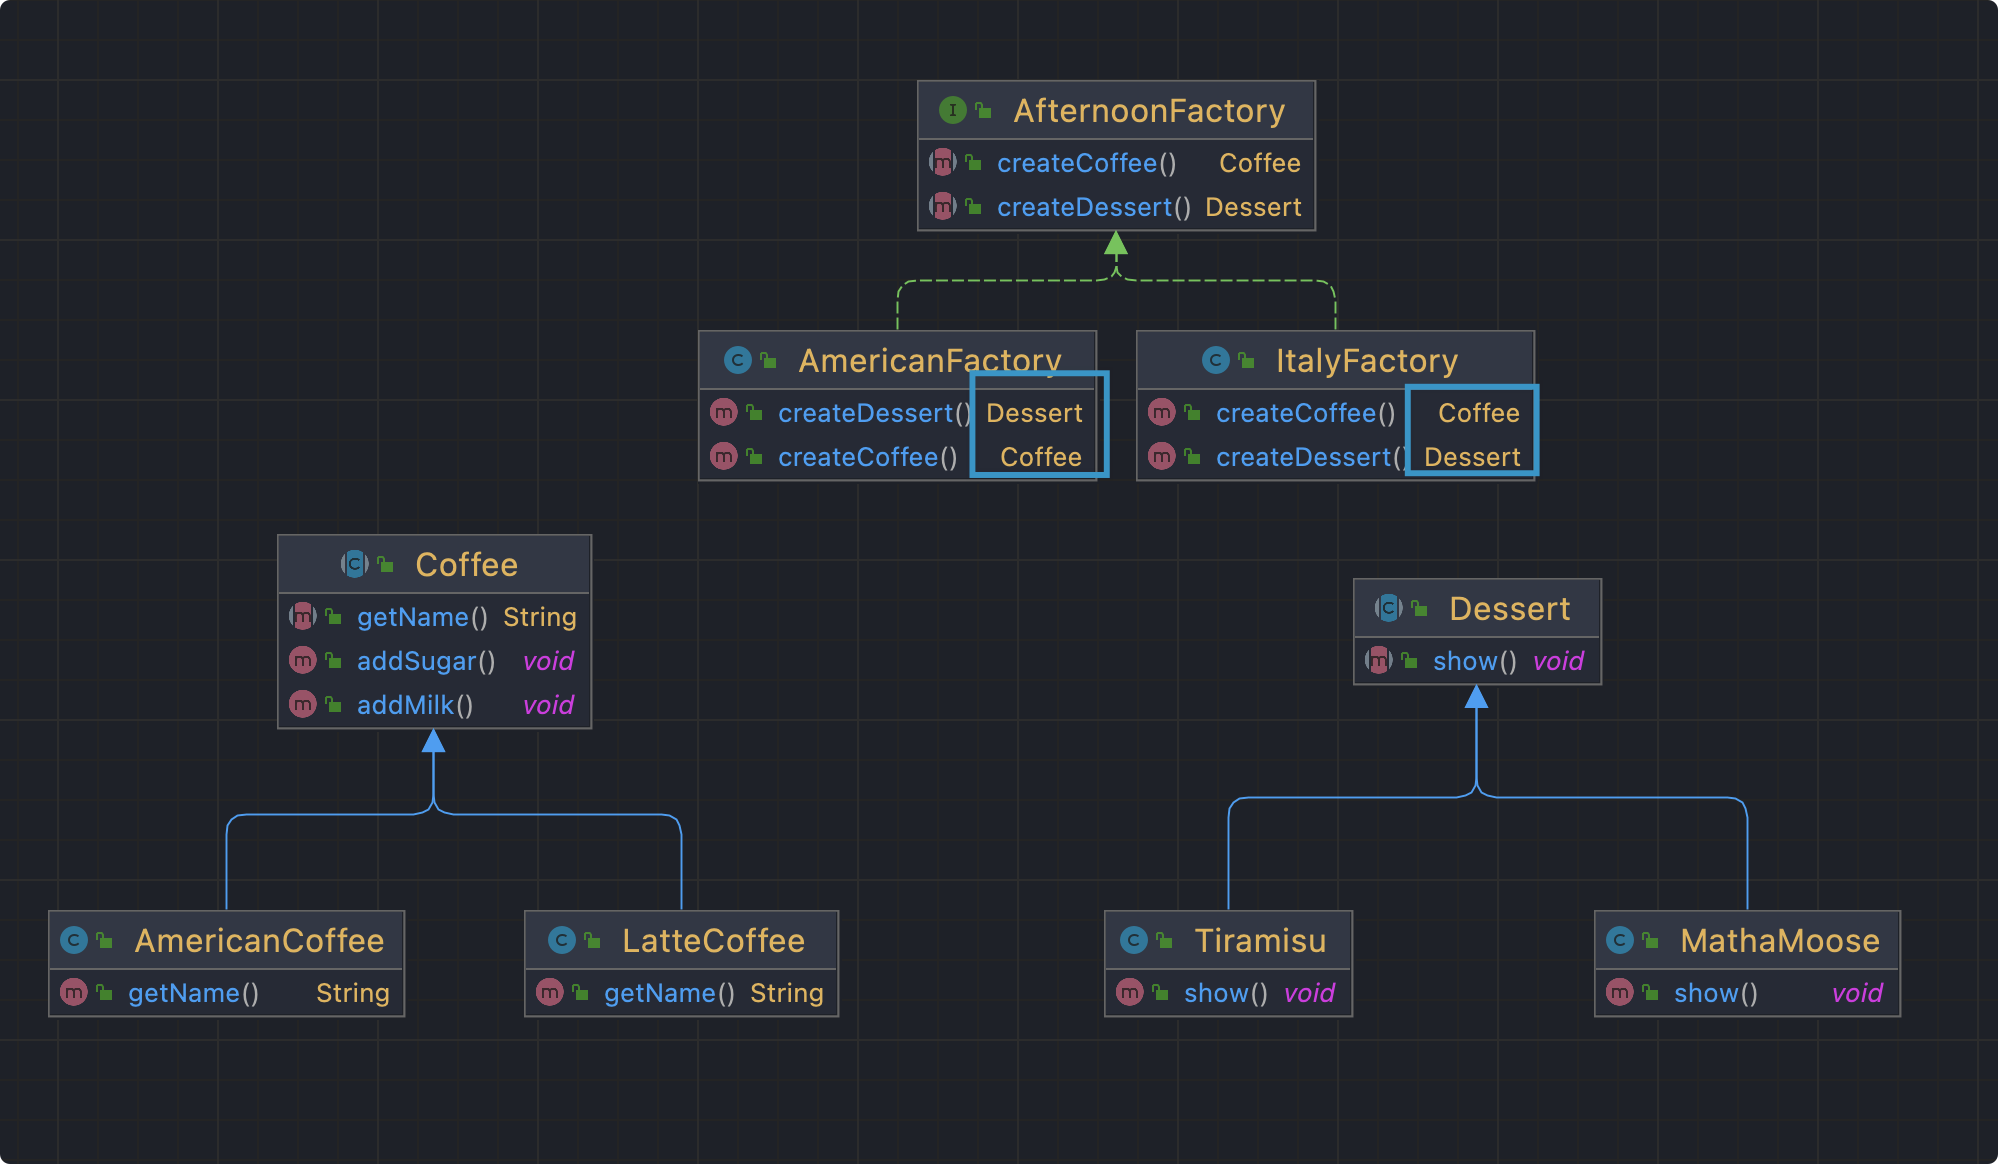Select the AfternoonFactory node title
Image resolution: width=1998 pixels, height=1164 pixels.
1148,111
